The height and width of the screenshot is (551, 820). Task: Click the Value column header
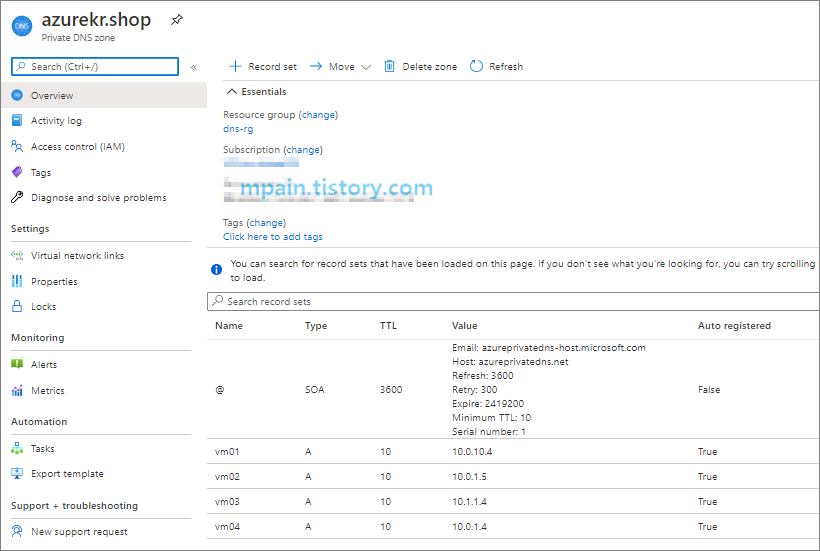click(x=464, y=325)
